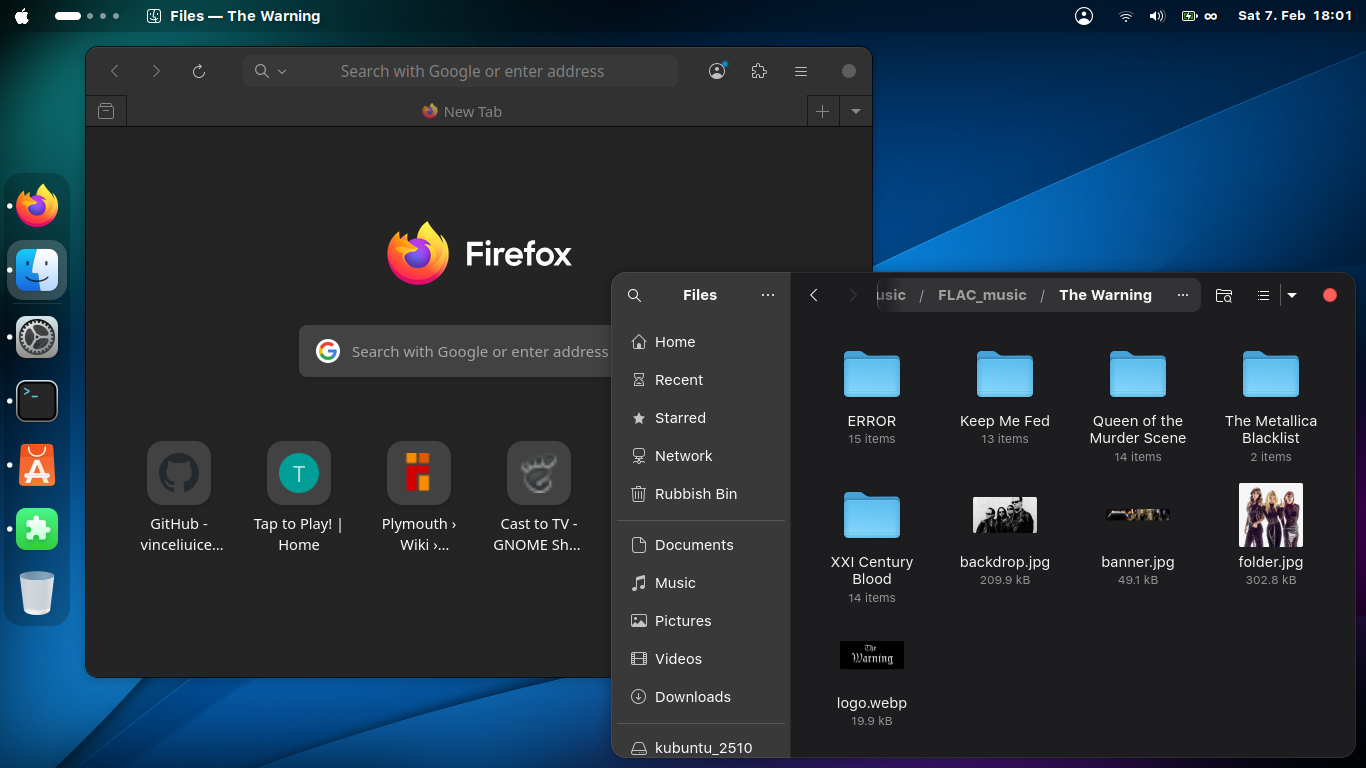
Task: Switch to the New Tab tab
Action: (462, 111)
